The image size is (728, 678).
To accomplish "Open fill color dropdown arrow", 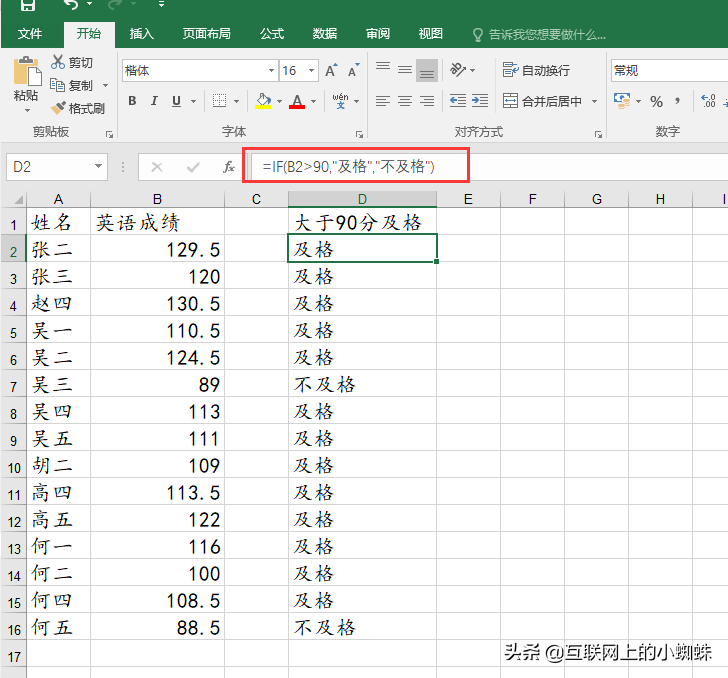I will (280, 101).
